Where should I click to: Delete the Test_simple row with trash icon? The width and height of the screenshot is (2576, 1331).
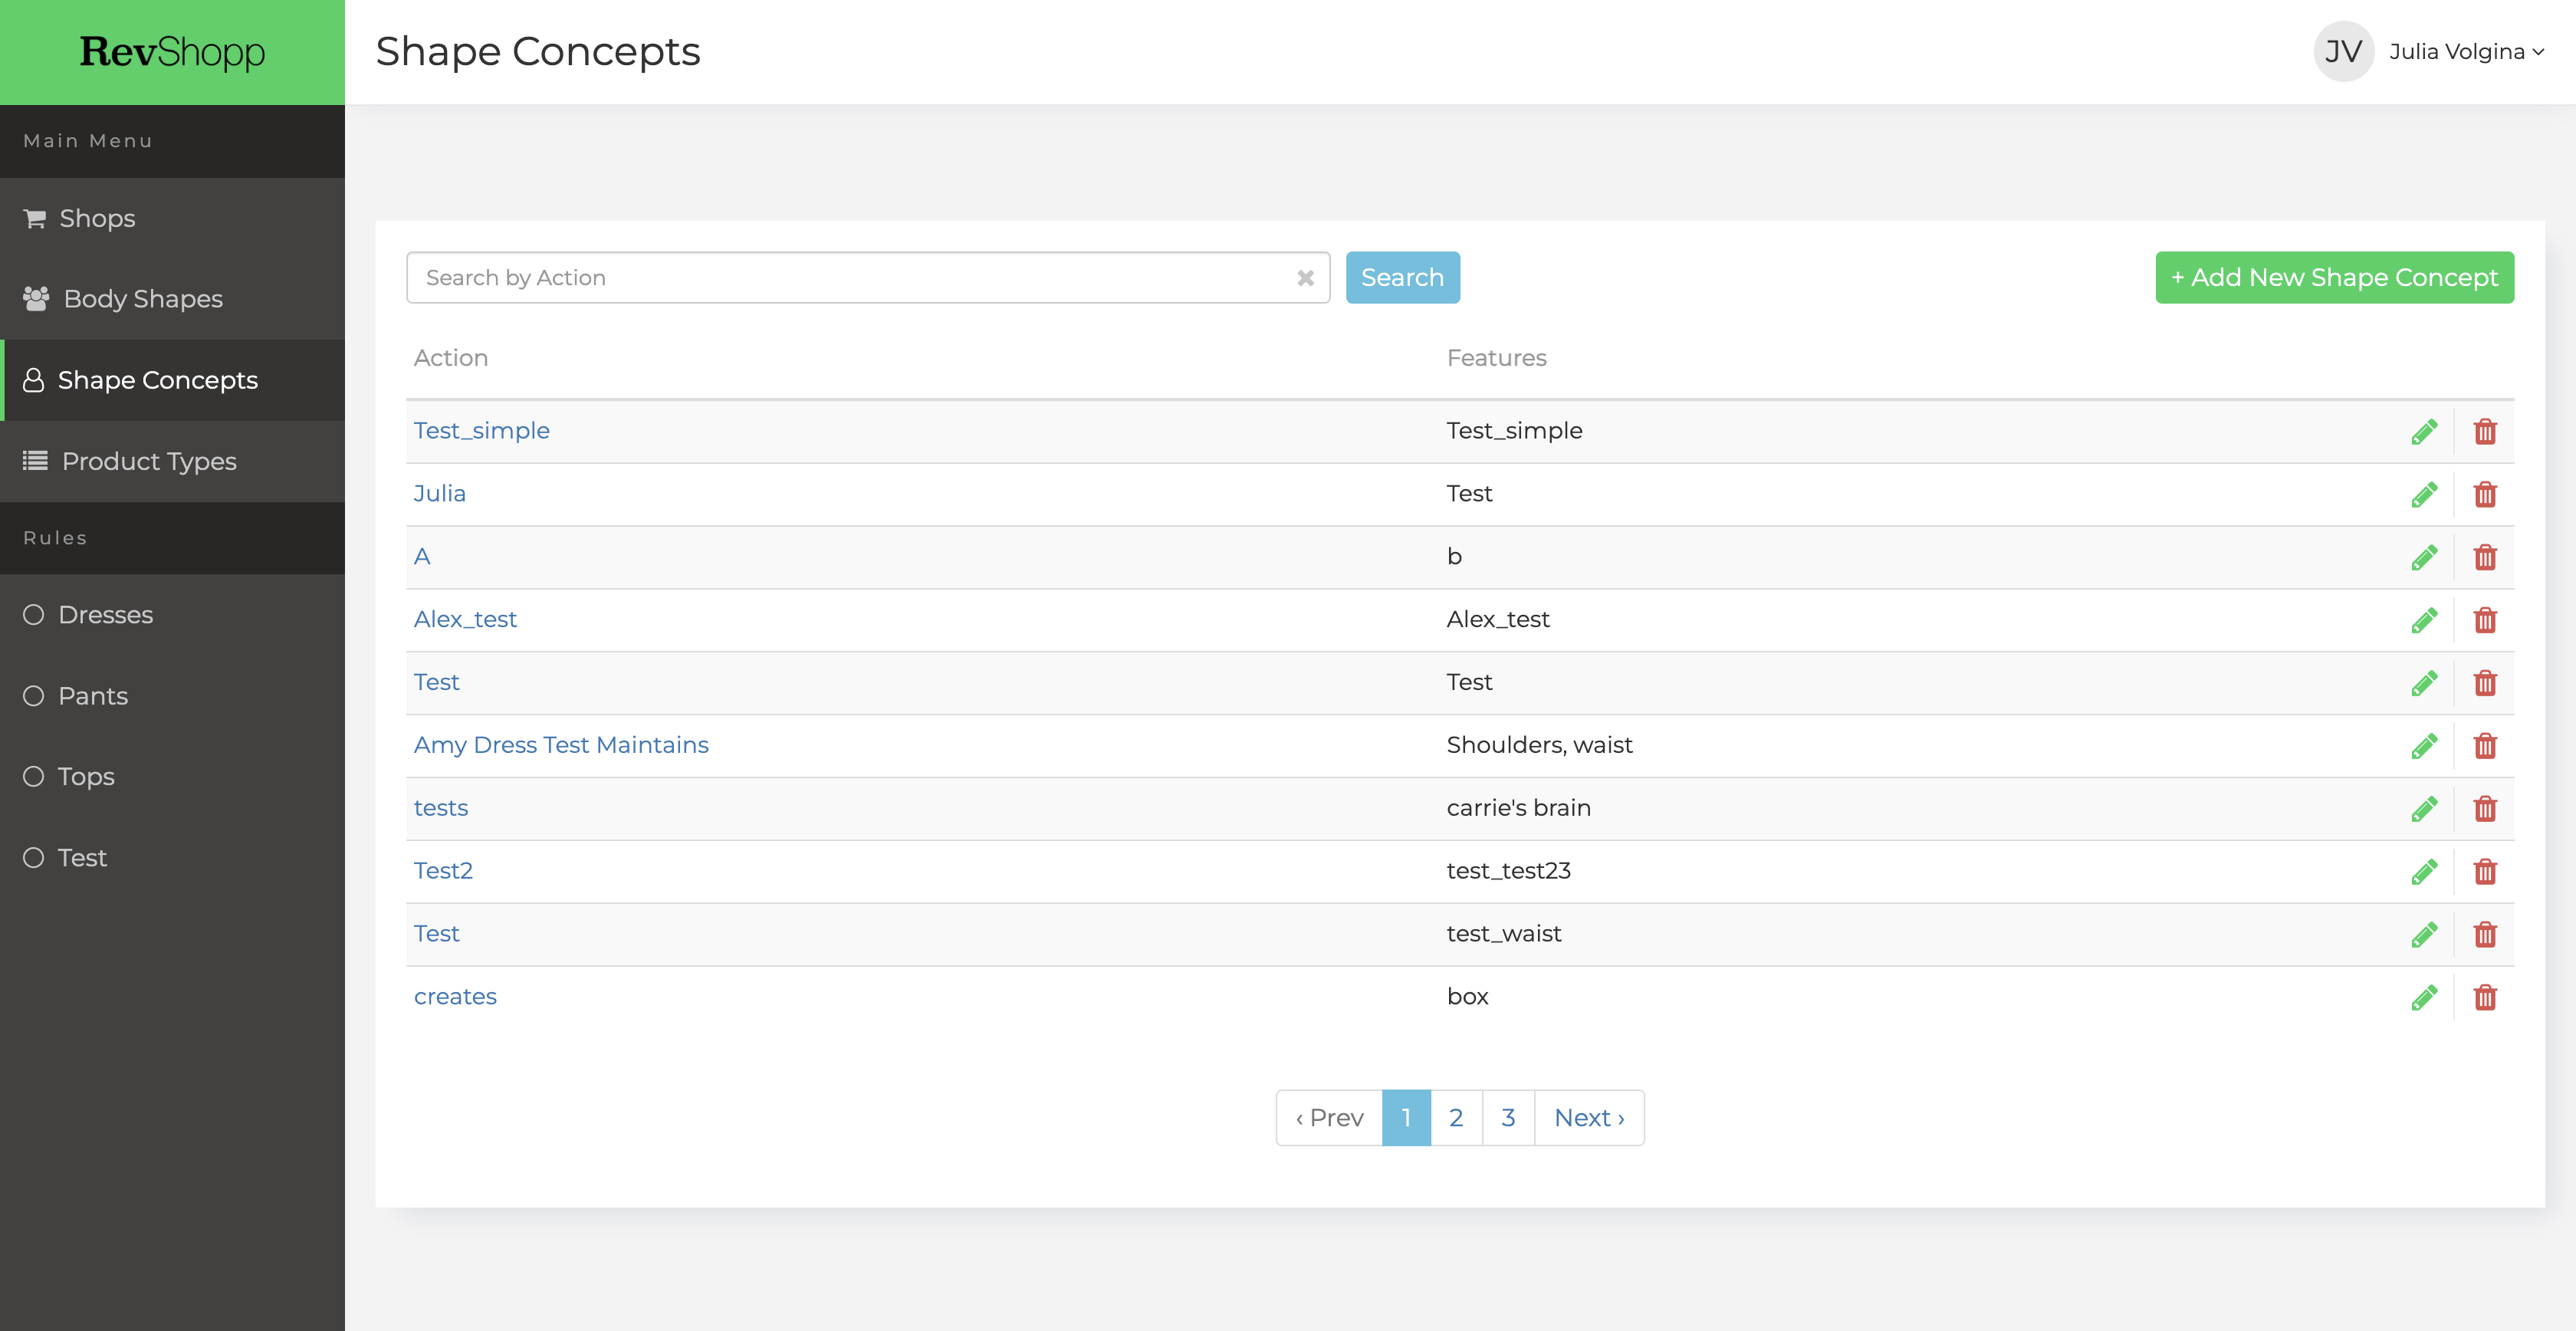click(x=2485, y=432)
